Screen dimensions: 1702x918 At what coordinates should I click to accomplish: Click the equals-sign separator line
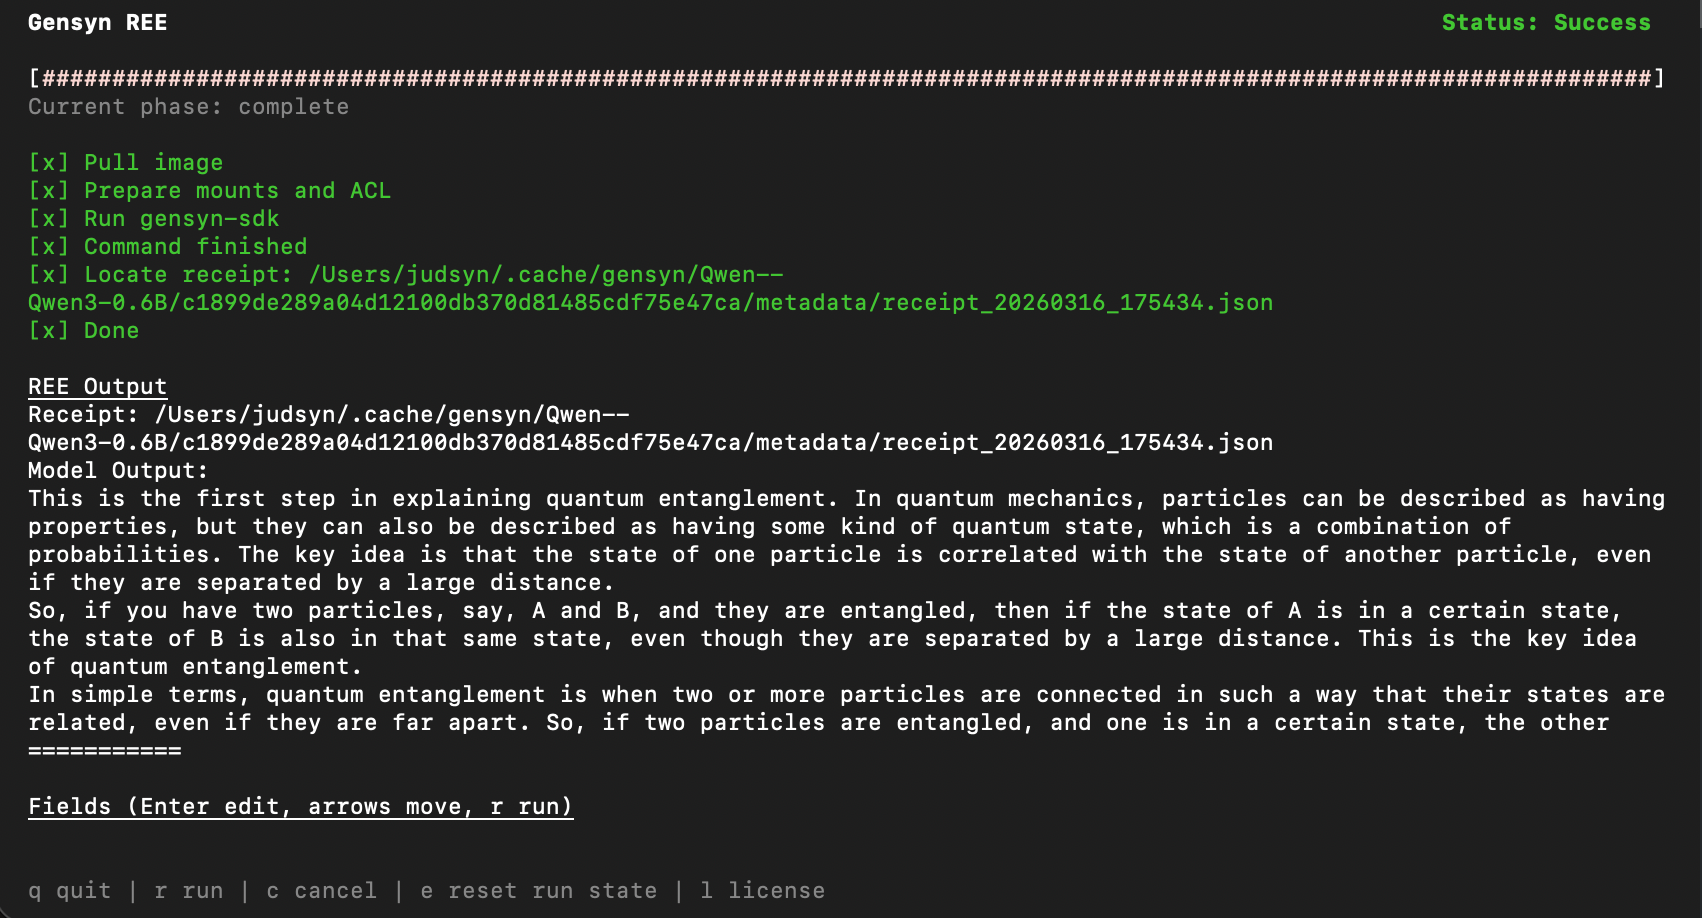click(105, 751)
